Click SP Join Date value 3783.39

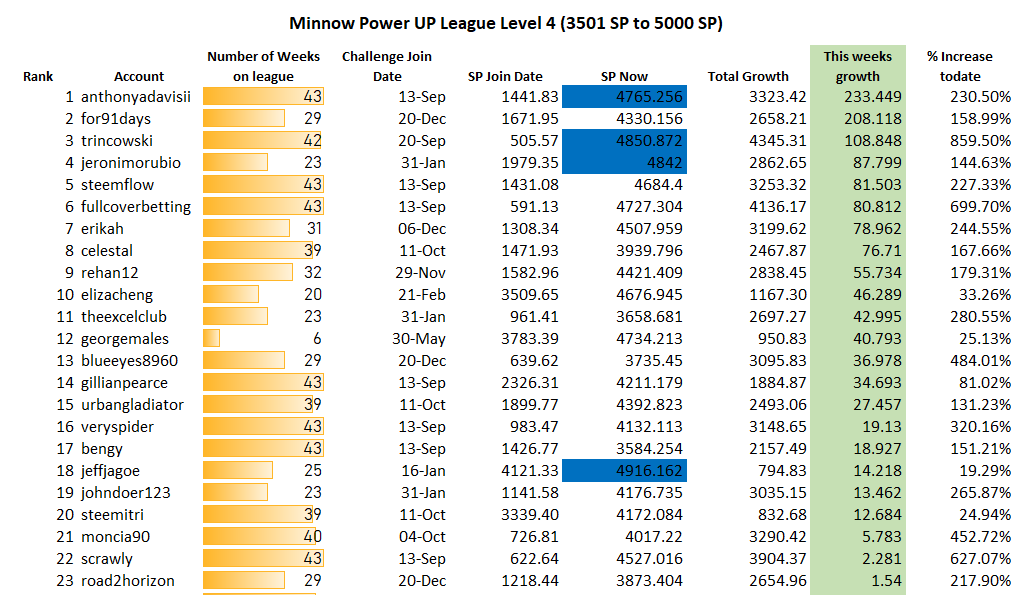[x=530, y=339]
